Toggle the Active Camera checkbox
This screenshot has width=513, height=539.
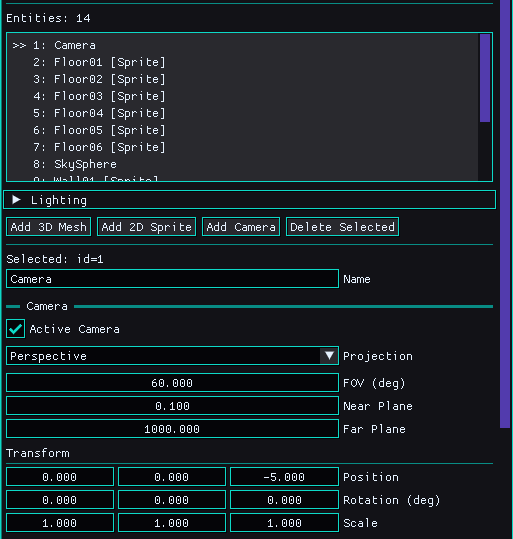15,329
